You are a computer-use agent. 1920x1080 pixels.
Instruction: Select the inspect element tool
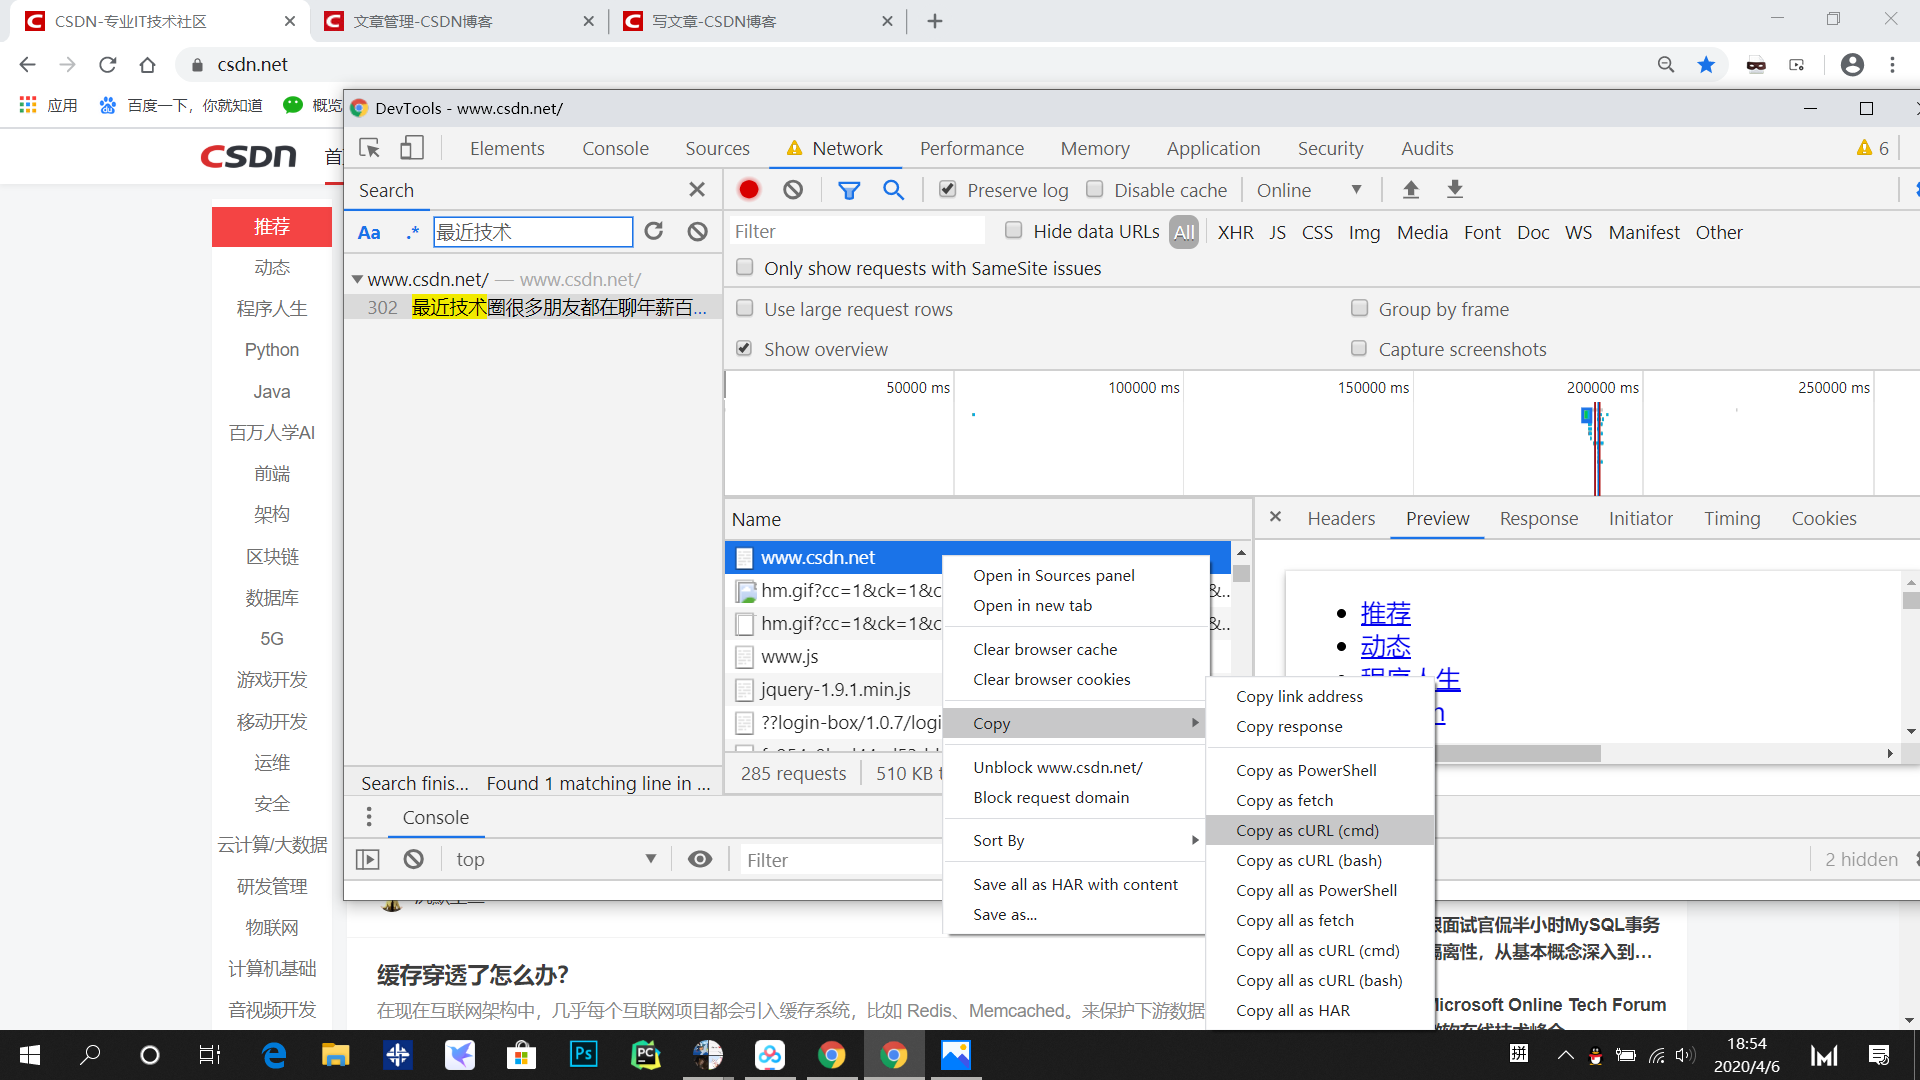369,147
